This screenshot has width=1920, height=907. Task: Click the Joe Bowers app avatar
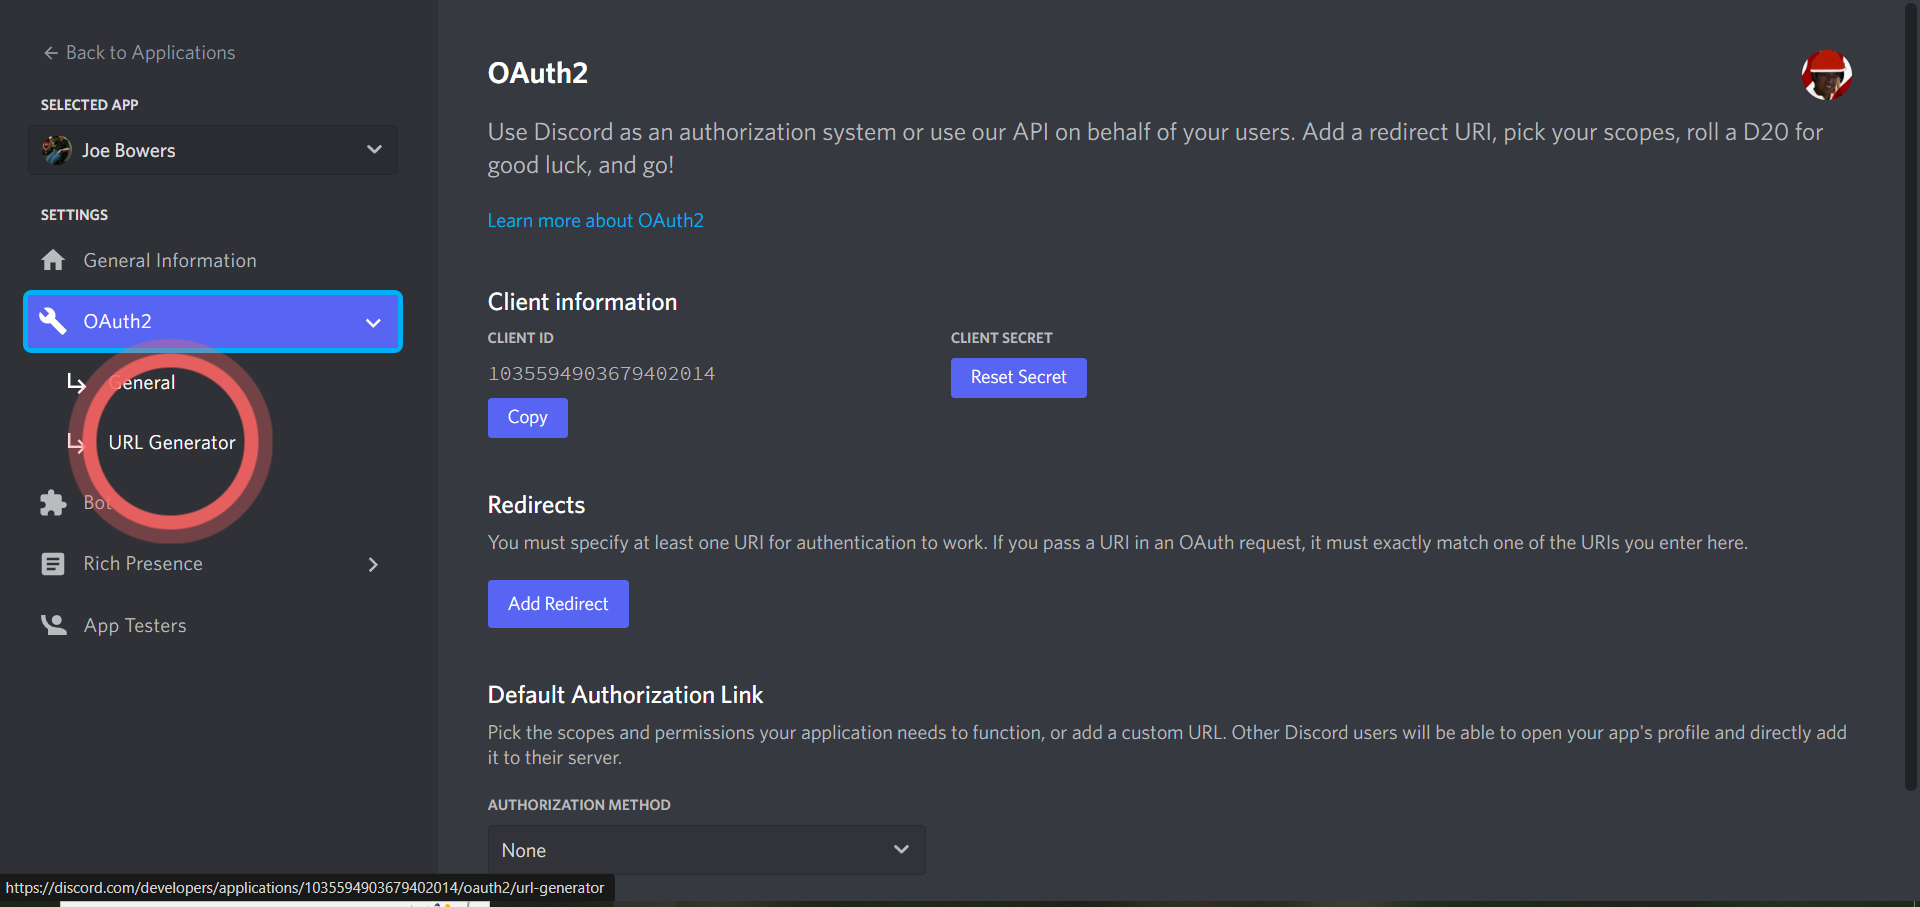(57, 150)
